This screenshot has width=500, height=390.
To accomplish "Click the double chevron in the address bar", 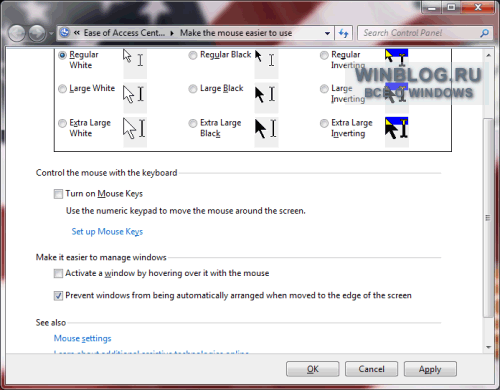I will pyautogui.click(x=77, y=33).
